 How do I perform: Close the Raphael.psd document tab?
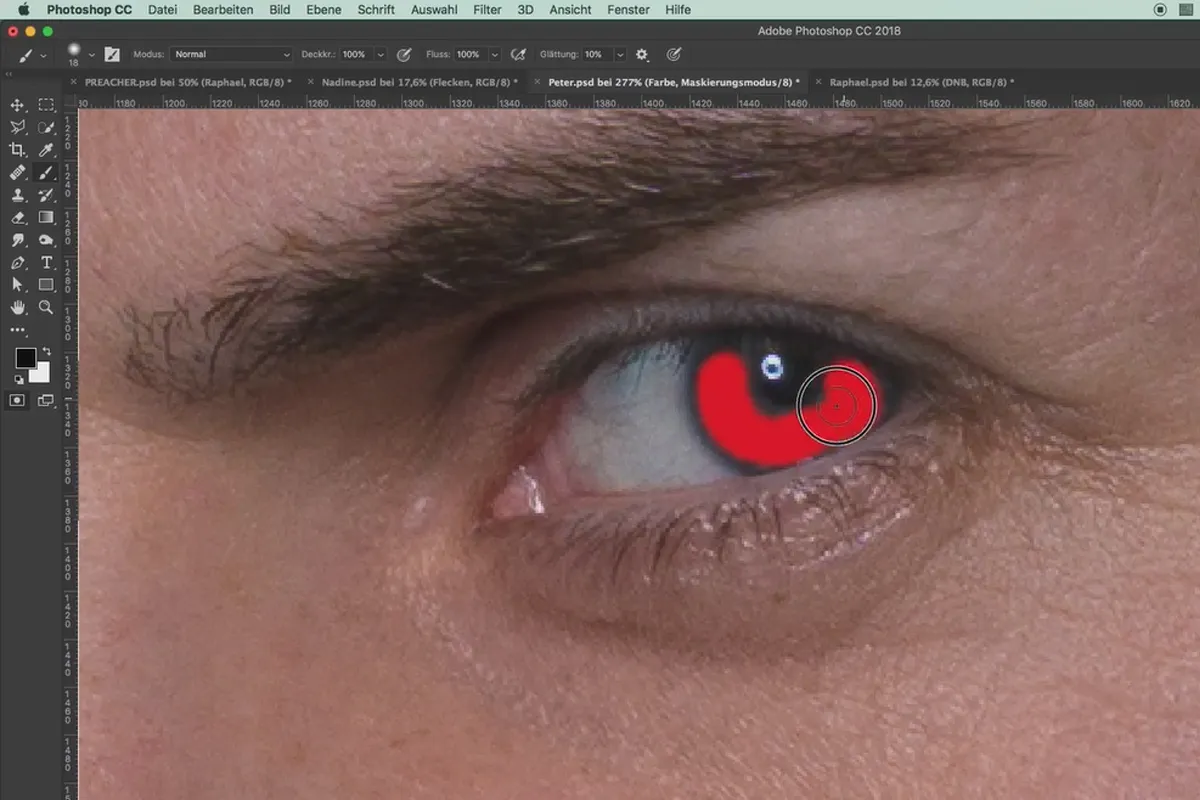pyautogui.click(x=818, y=82)
